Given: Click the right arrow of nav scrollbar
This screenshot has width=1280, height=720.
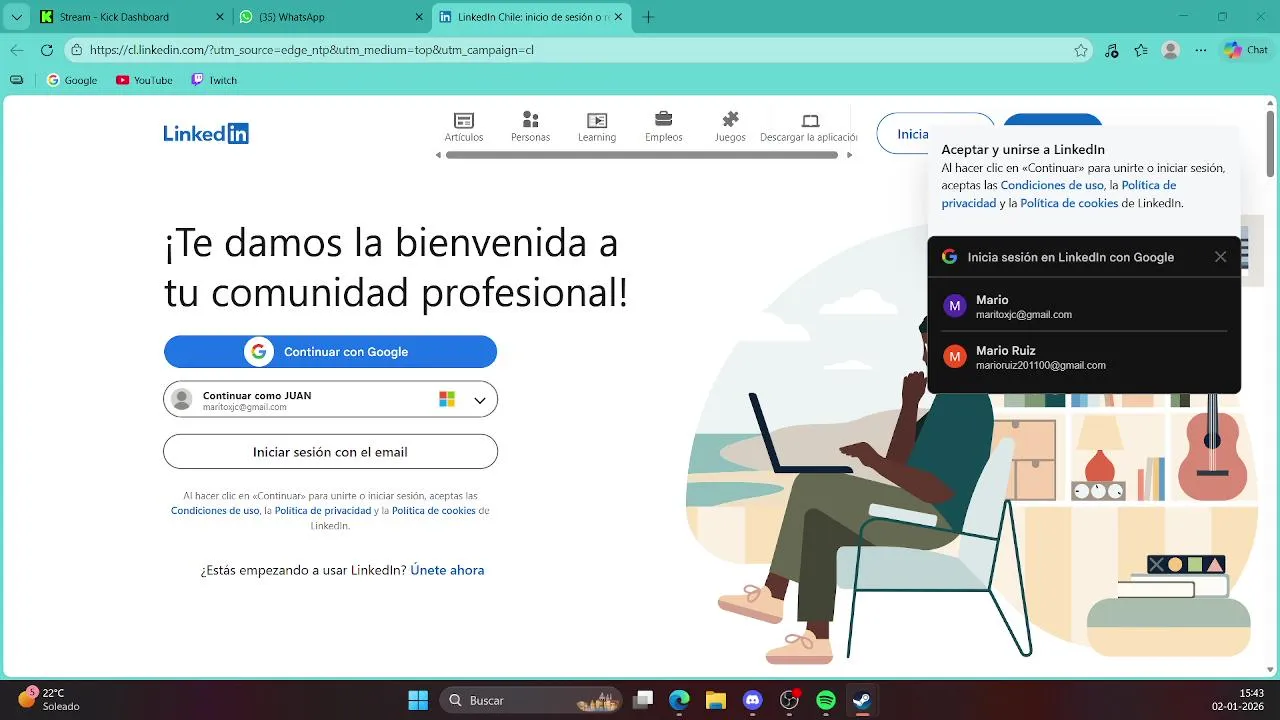Looking at the screenshot, I should click(850, 155).
